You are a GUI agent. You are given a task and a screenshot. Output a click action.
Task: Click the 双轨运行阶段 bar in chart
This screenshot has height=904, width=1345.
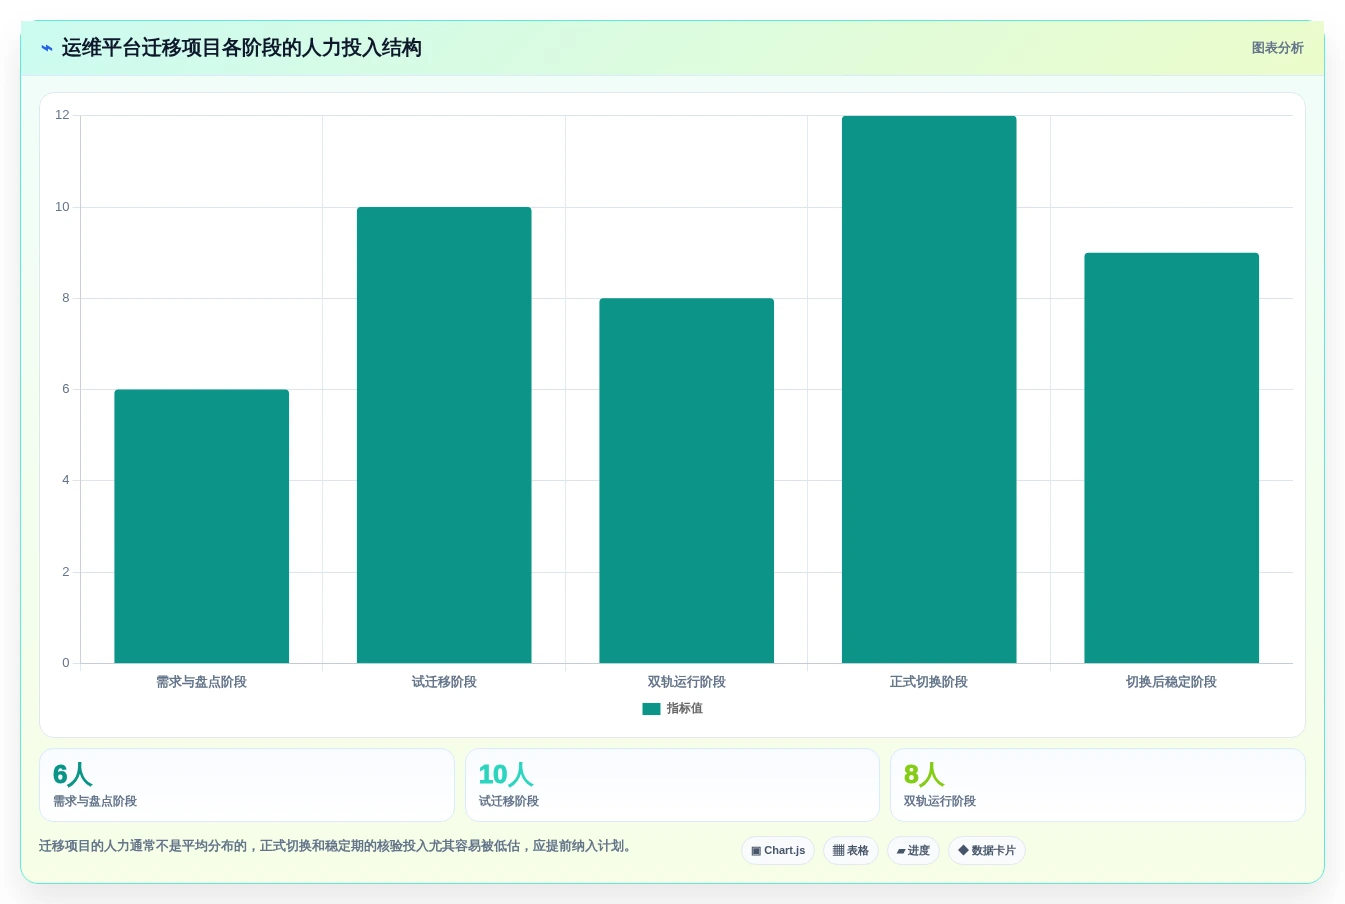(686, 480)
